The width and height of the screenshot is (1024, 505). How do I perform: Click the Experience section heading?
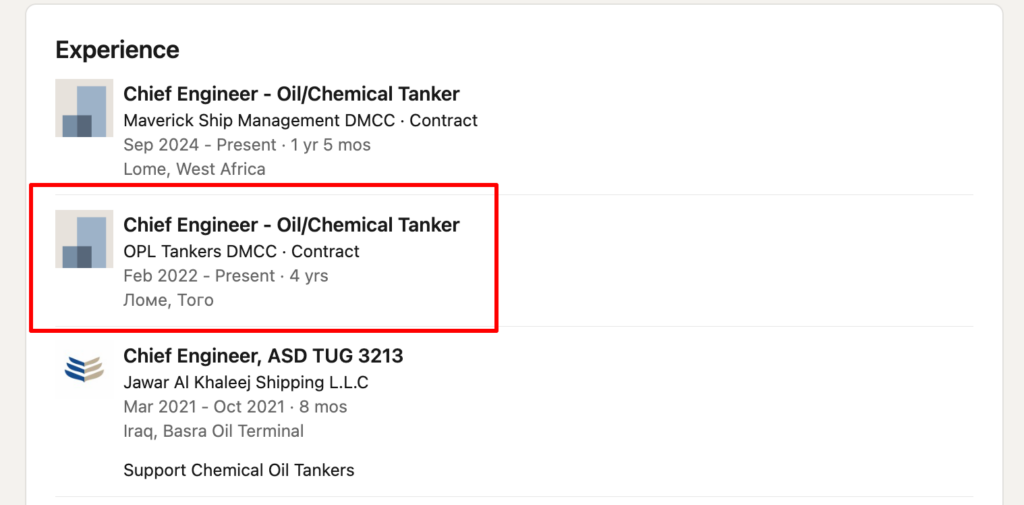pyautogui.click(x=117, y=50)
